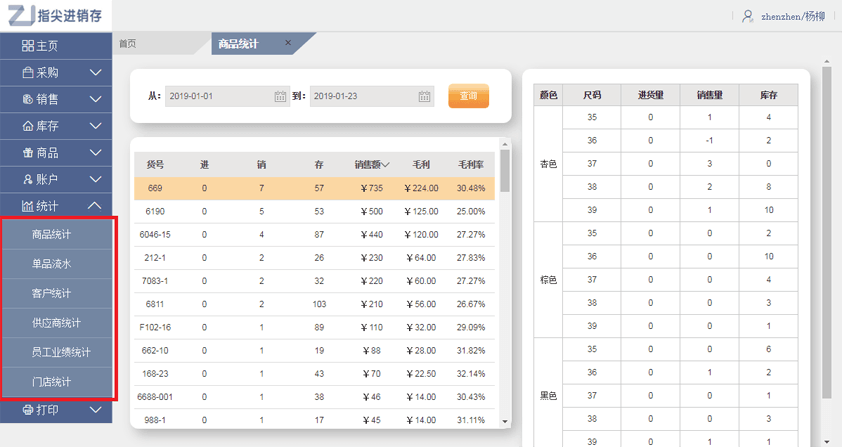Collapse the 统计 section chevron
Screen dimensions: 842x447
tap(96, 206)
